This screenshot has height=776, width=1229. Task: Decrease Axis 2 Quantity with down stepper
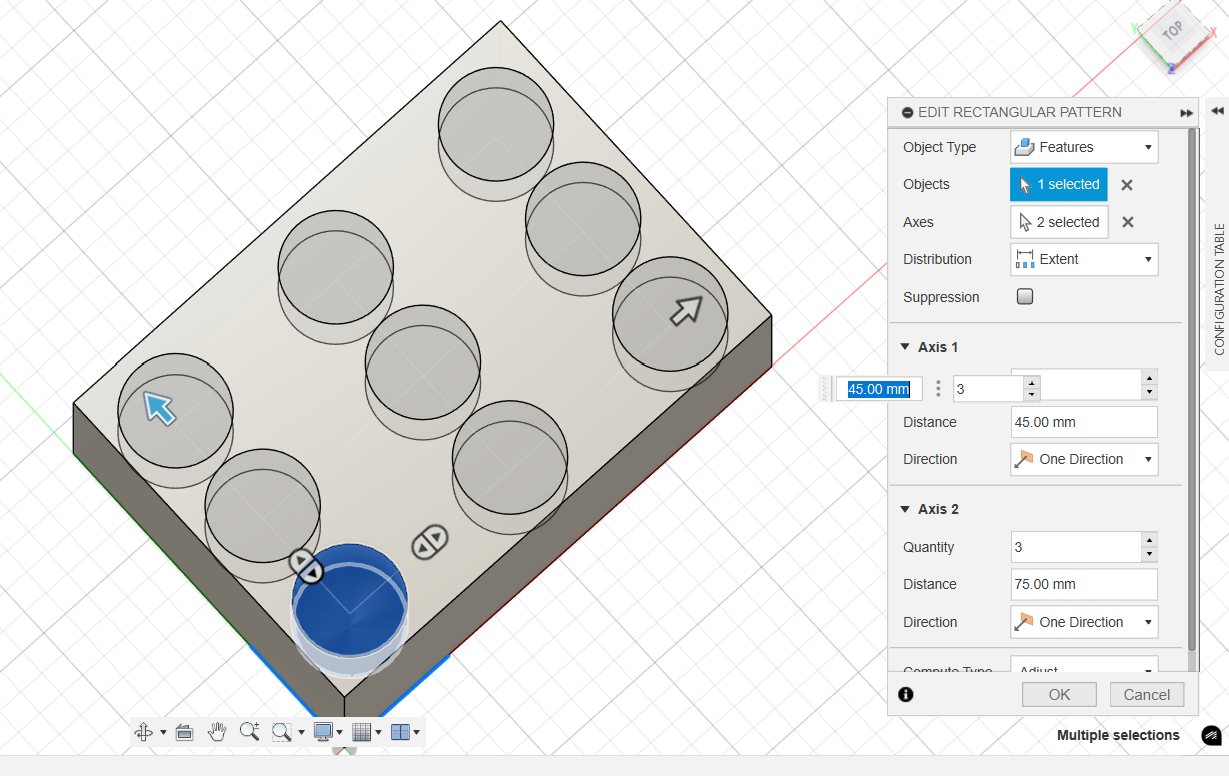[1150, 555]
